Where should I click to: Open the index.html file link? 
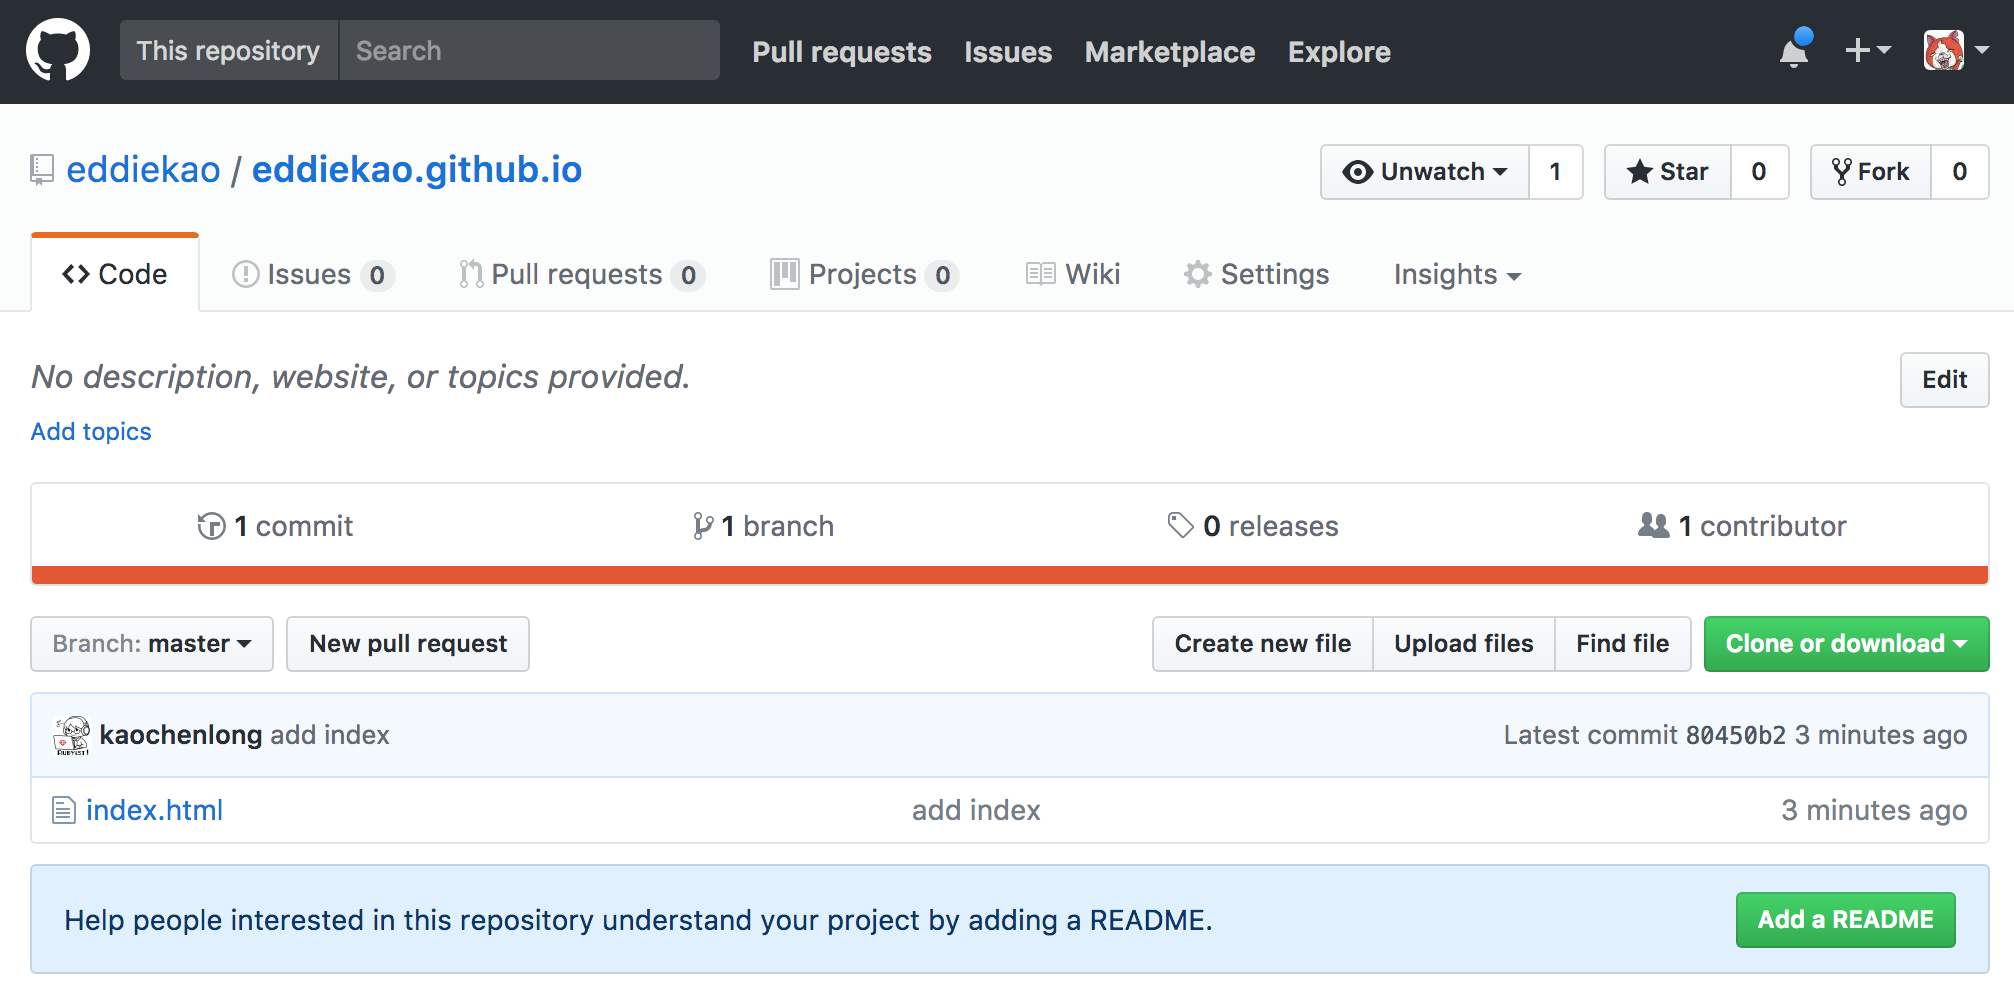[154, 810]
